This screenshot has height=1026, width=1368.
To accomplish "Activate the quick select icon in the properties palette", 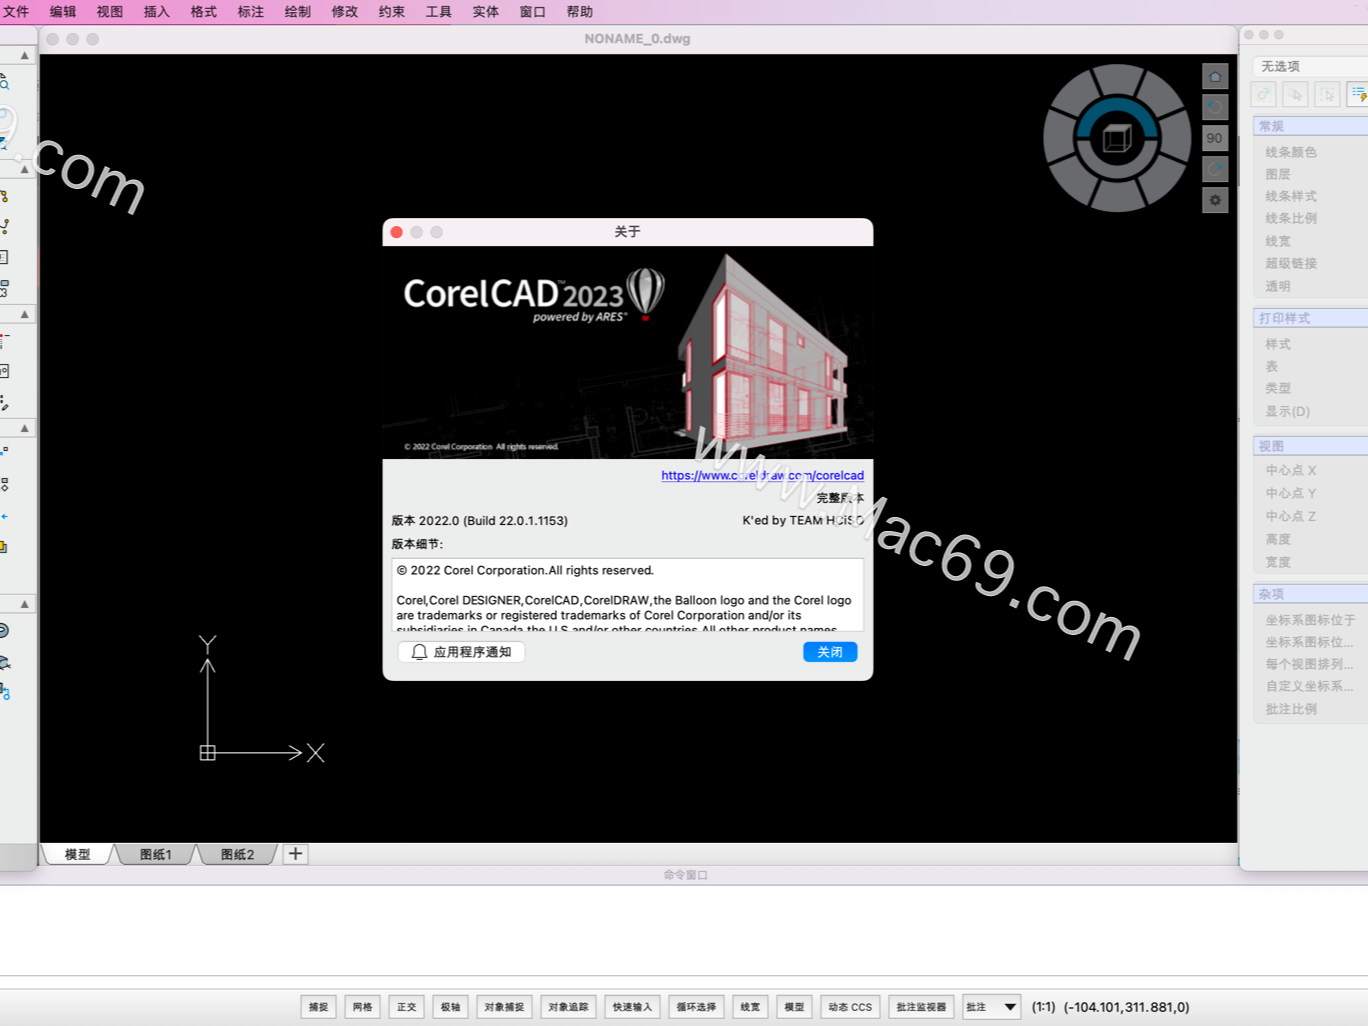I will pos(1263,94).
